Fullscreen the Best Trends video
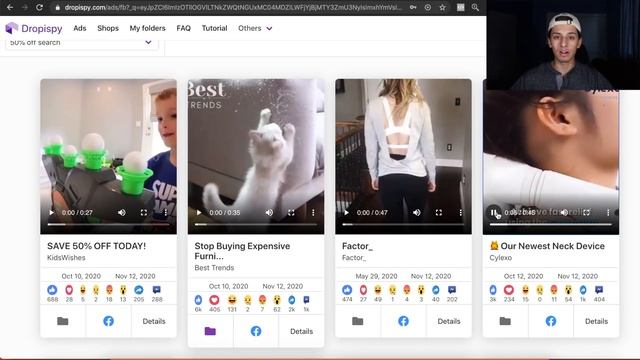The height and width of the screenshot is (360, 640). click(x=291, y=213)
